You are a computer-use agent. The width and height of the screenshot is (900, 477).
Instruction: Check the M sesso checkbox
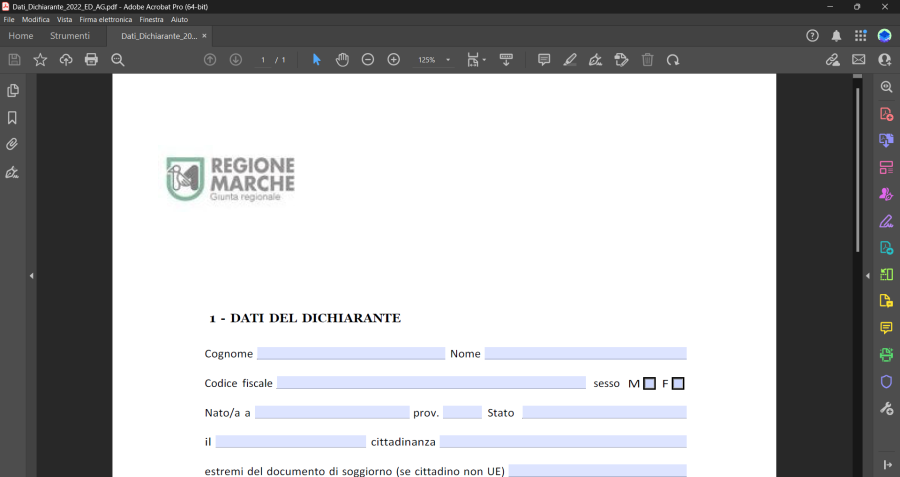pos(650,383)
